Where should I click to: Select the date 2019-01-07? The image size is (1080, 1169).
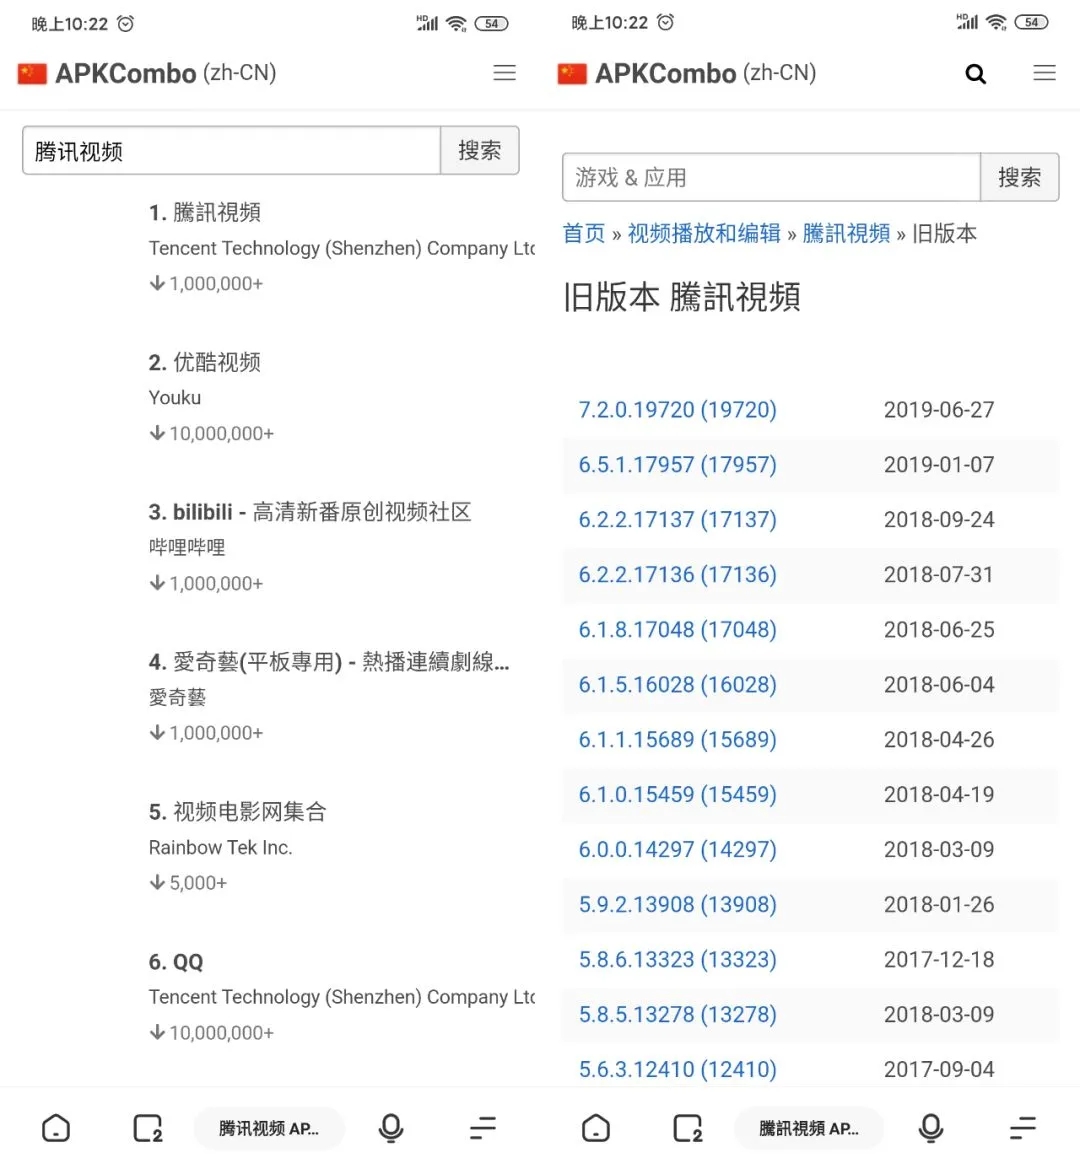point(939,464)
